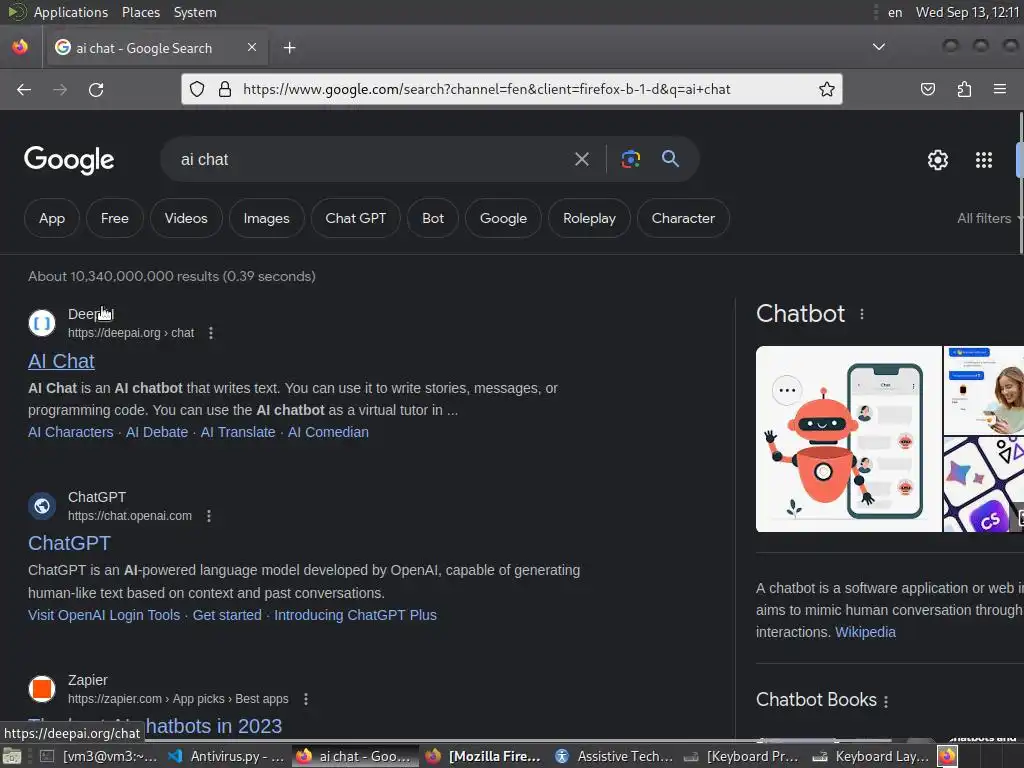Image resolution: width=1024 pixels, height=768 pixels.
Task: Save page to Pocket
Action: point(927,89)
